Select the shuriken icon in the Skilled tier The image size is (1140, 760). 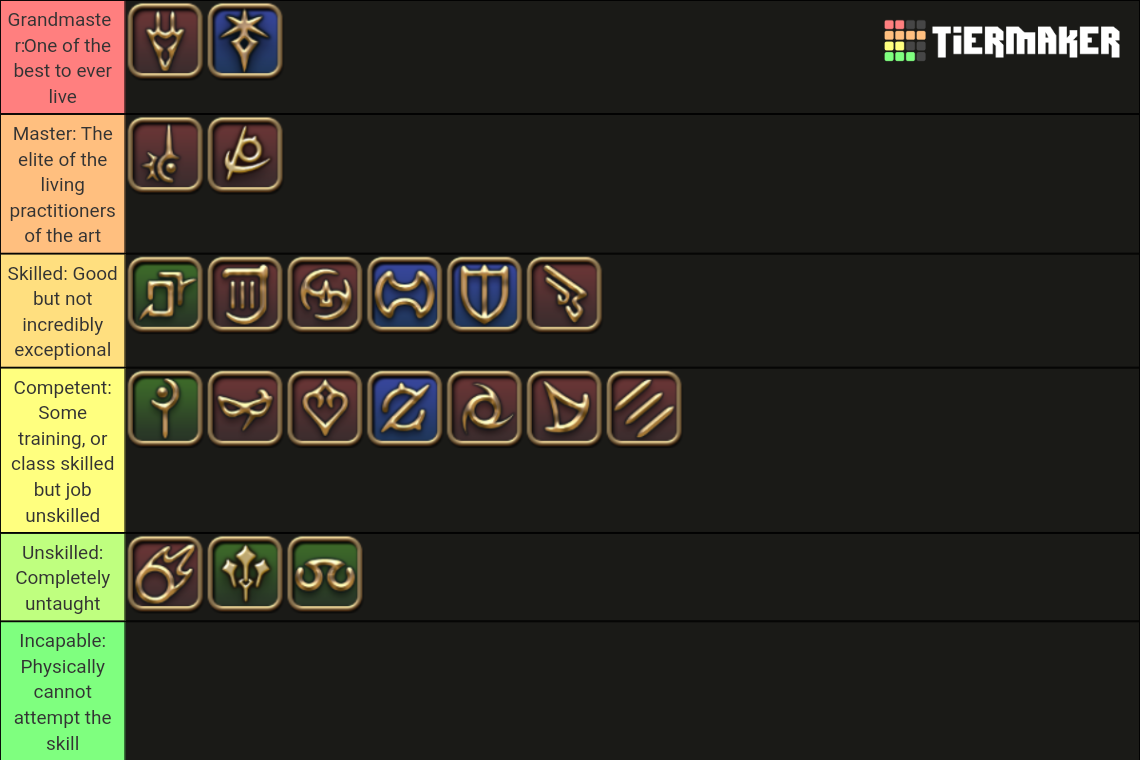pos(325,293)
